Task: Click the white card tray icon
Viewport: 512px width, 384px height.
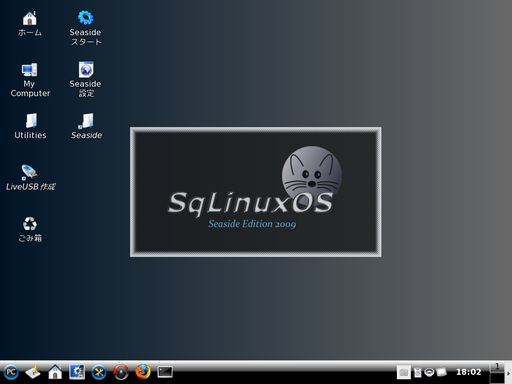Action: click(441, 372)
